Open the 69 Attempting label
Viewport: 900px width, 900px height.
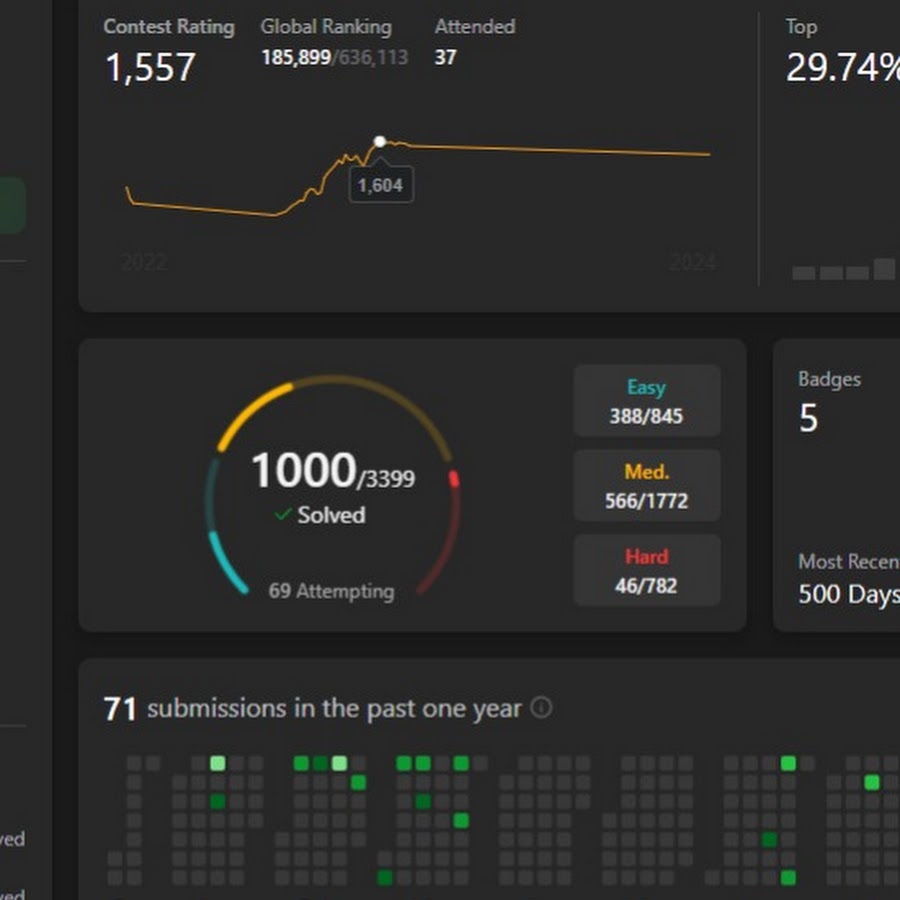[331, 591]
